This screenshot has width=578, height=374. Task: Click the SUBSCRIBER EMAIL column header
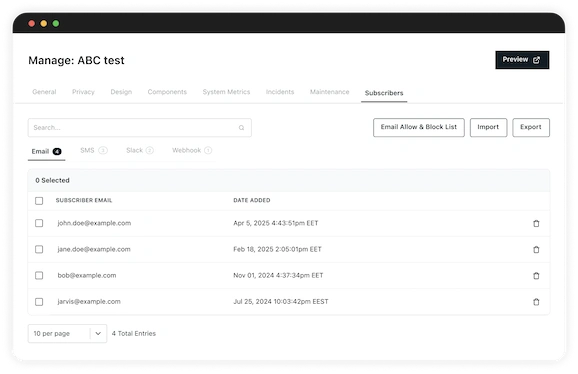pyautogui.click(x=84, y=200)
